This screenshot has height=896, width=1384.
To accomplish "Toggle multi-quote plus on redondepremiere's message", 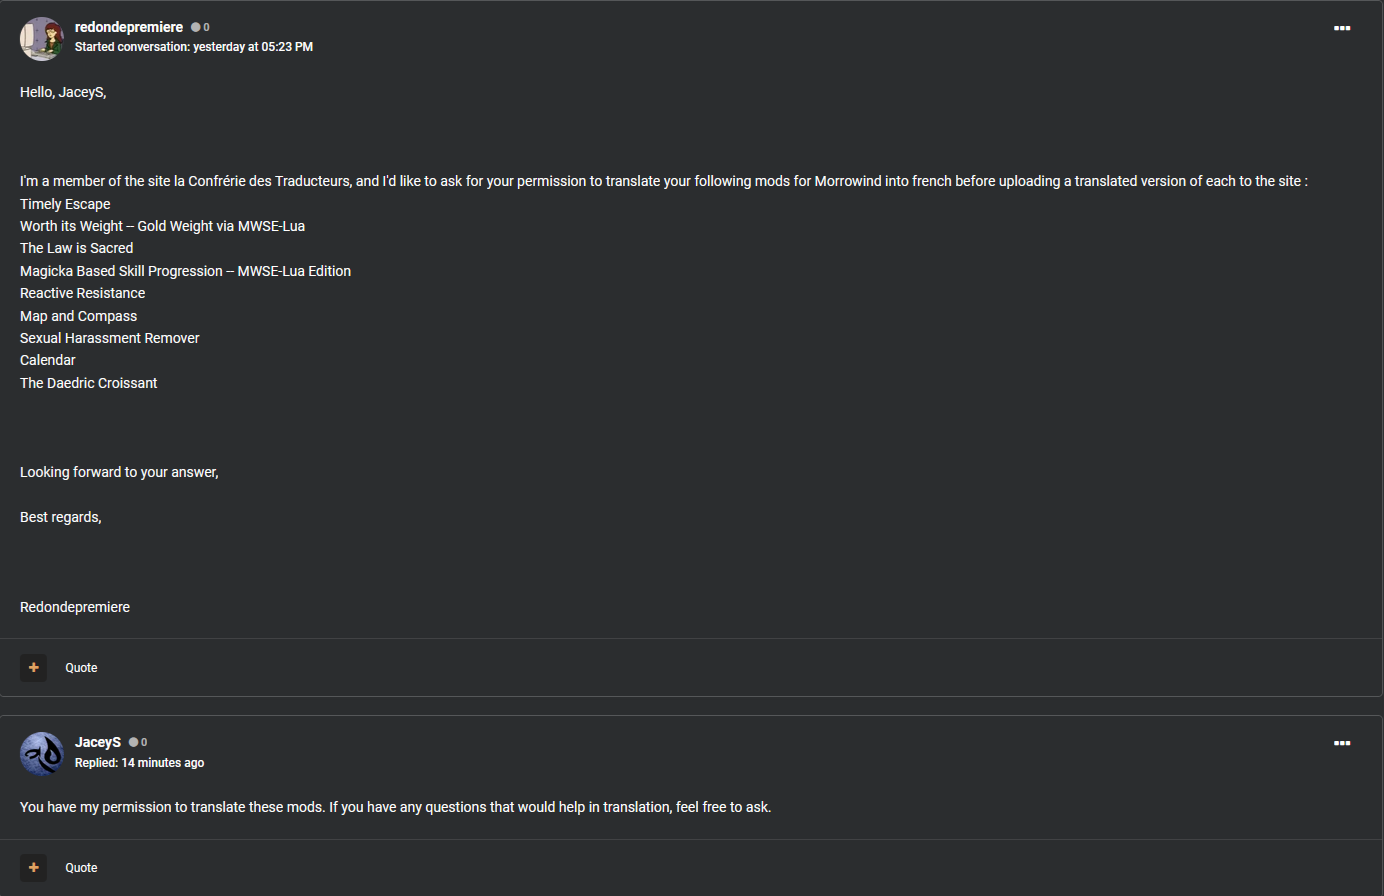I will 34,668.
